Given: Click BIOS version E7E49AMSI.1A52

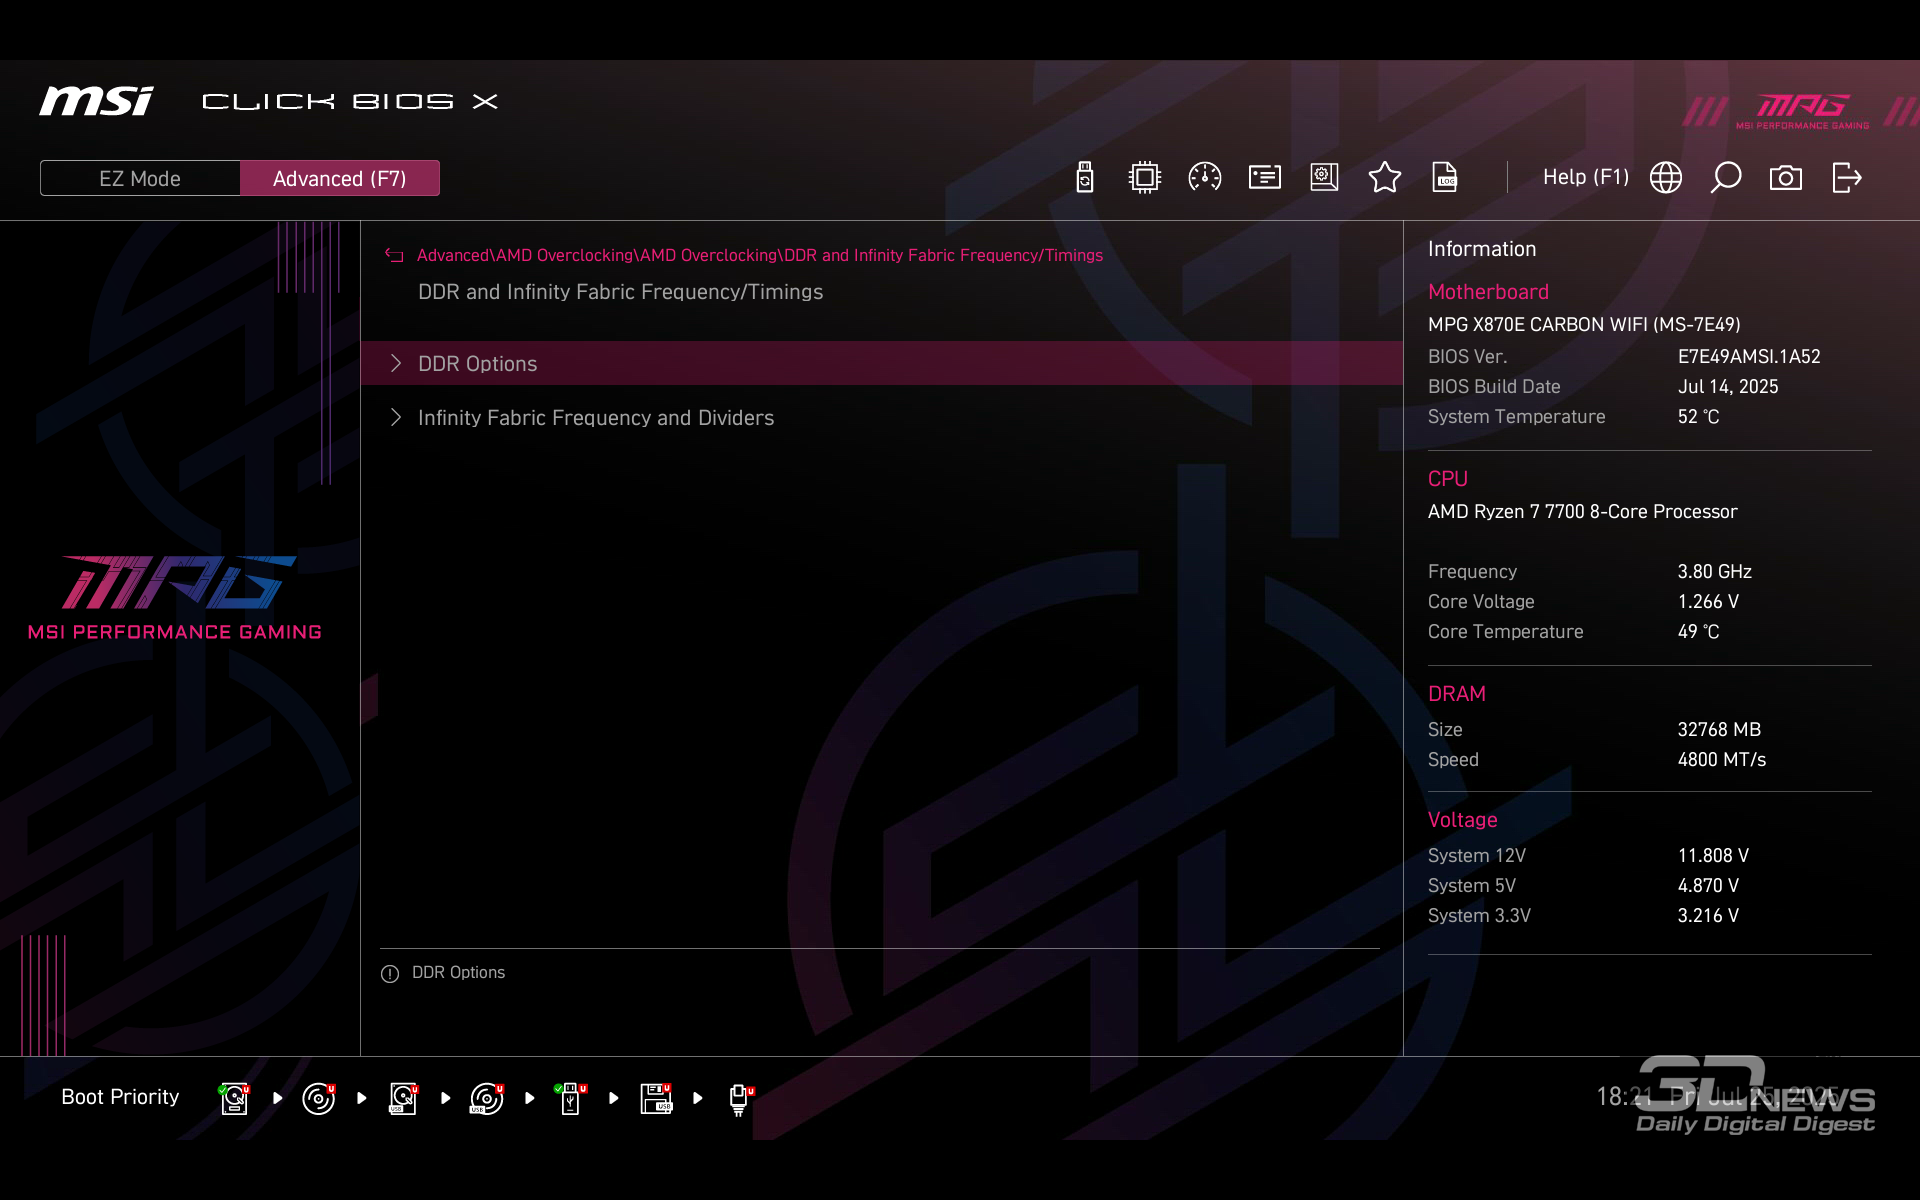Looking at the screenshot, I should coord(1749,357).
